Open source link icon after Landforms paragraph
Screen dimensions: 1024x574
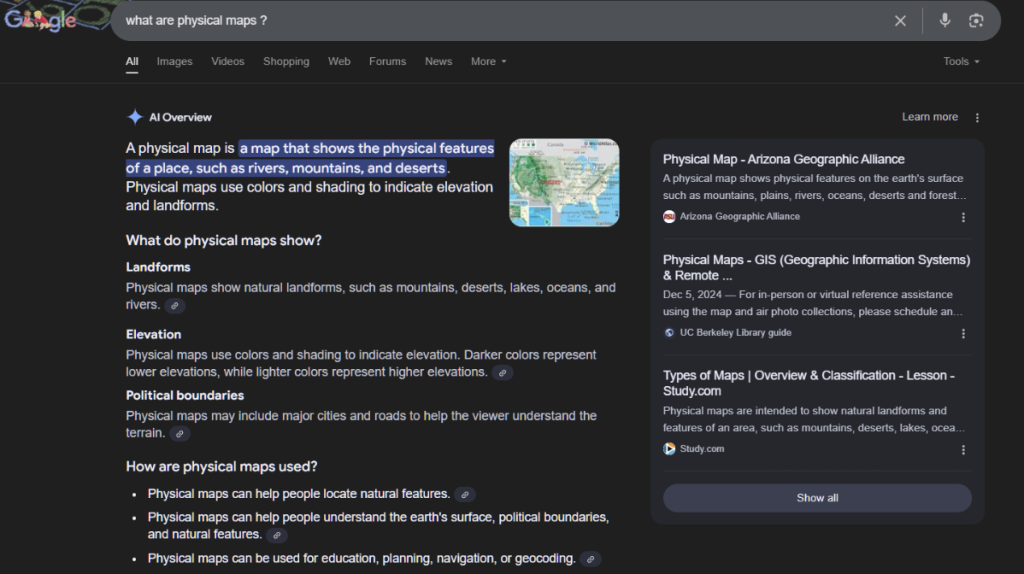pos(174,306)
